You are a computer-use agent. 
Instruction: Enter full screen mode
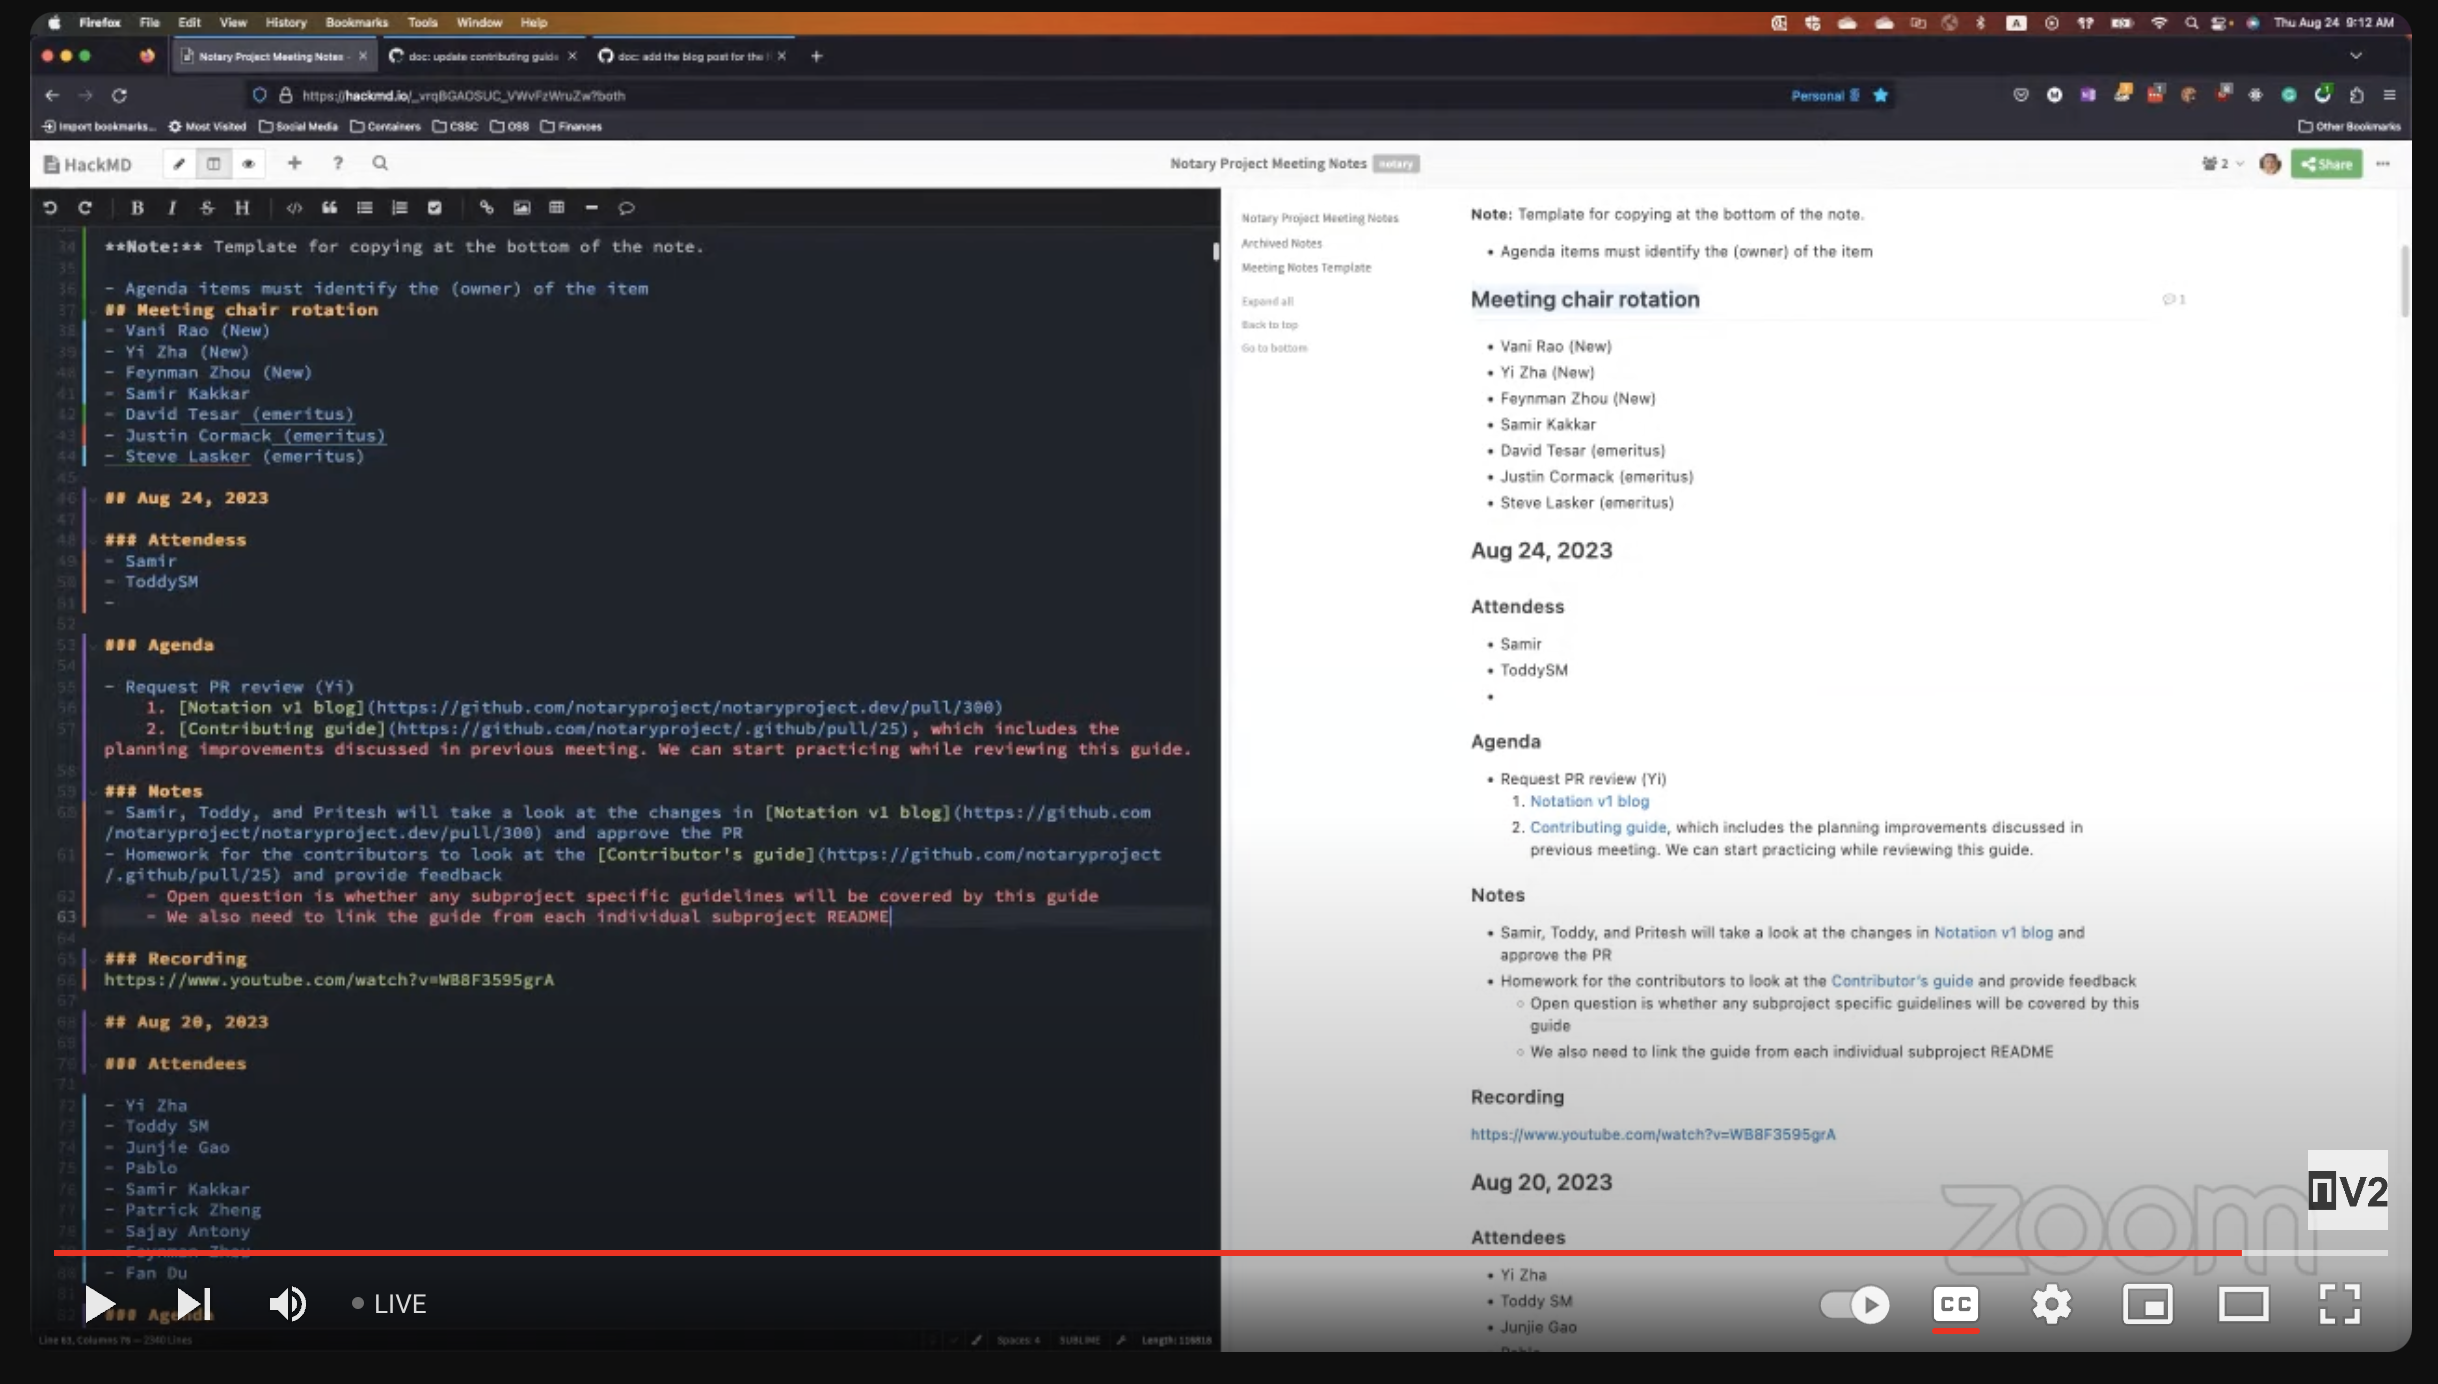click(x=2339, y=1304)
